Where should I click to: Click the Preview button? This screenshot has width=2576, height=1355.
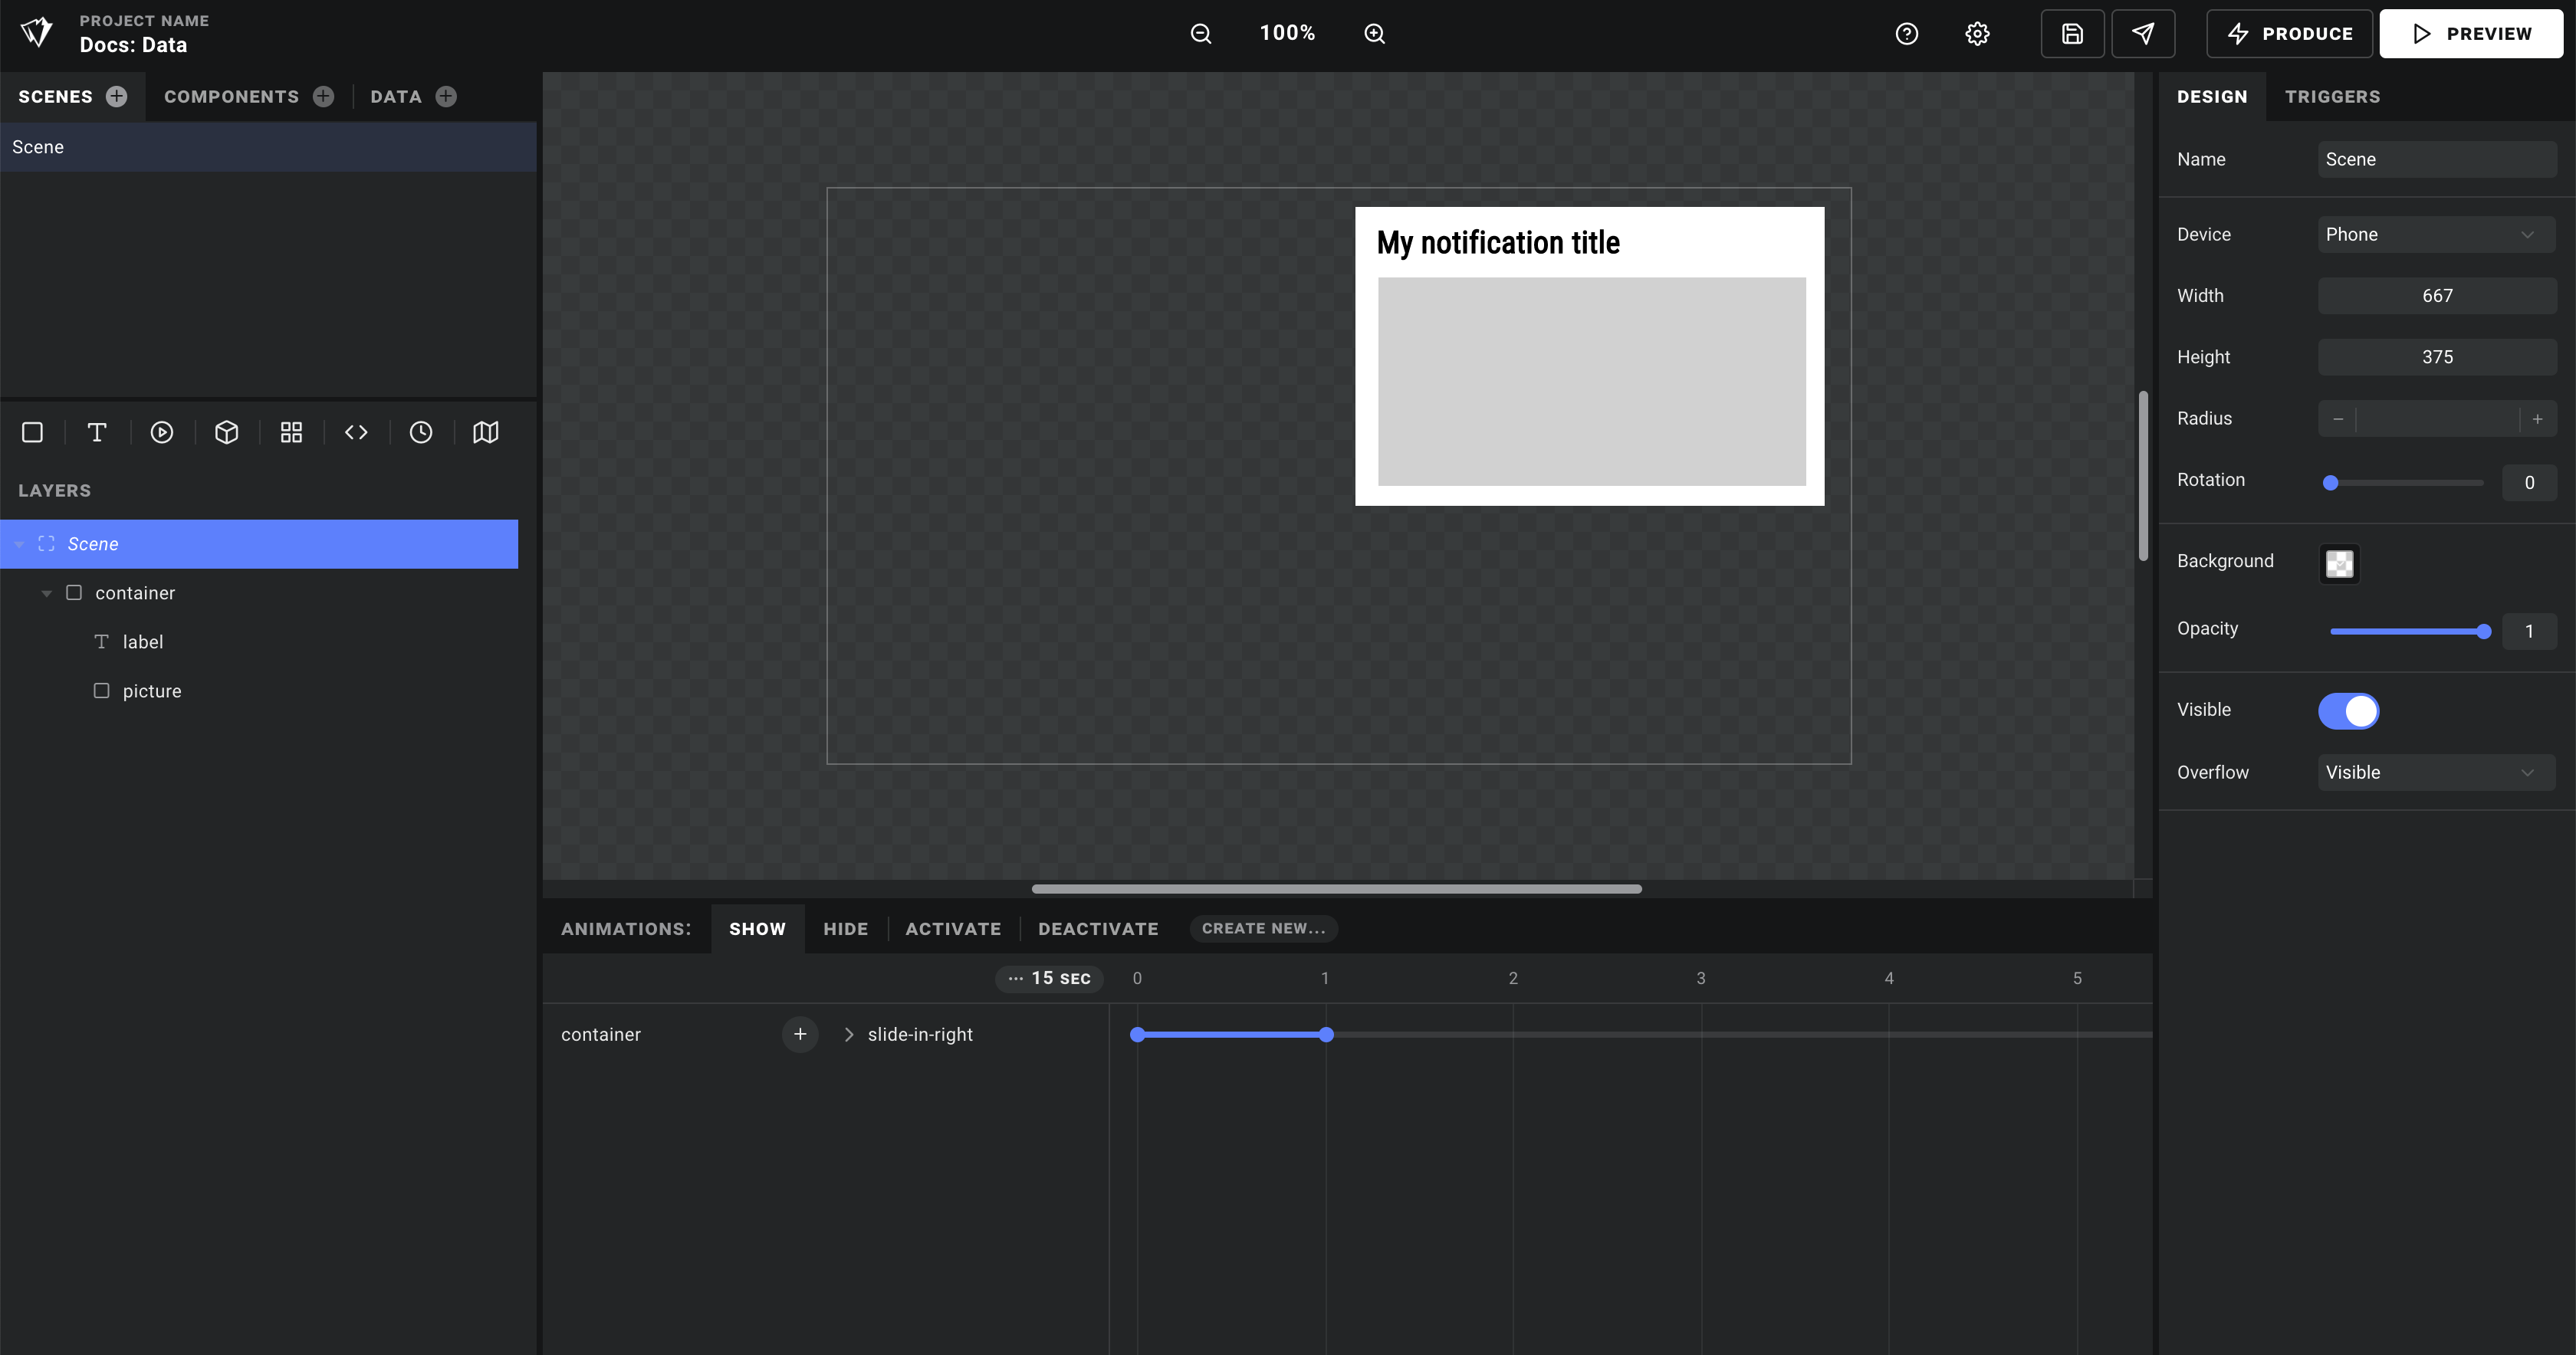[2471, 34]
